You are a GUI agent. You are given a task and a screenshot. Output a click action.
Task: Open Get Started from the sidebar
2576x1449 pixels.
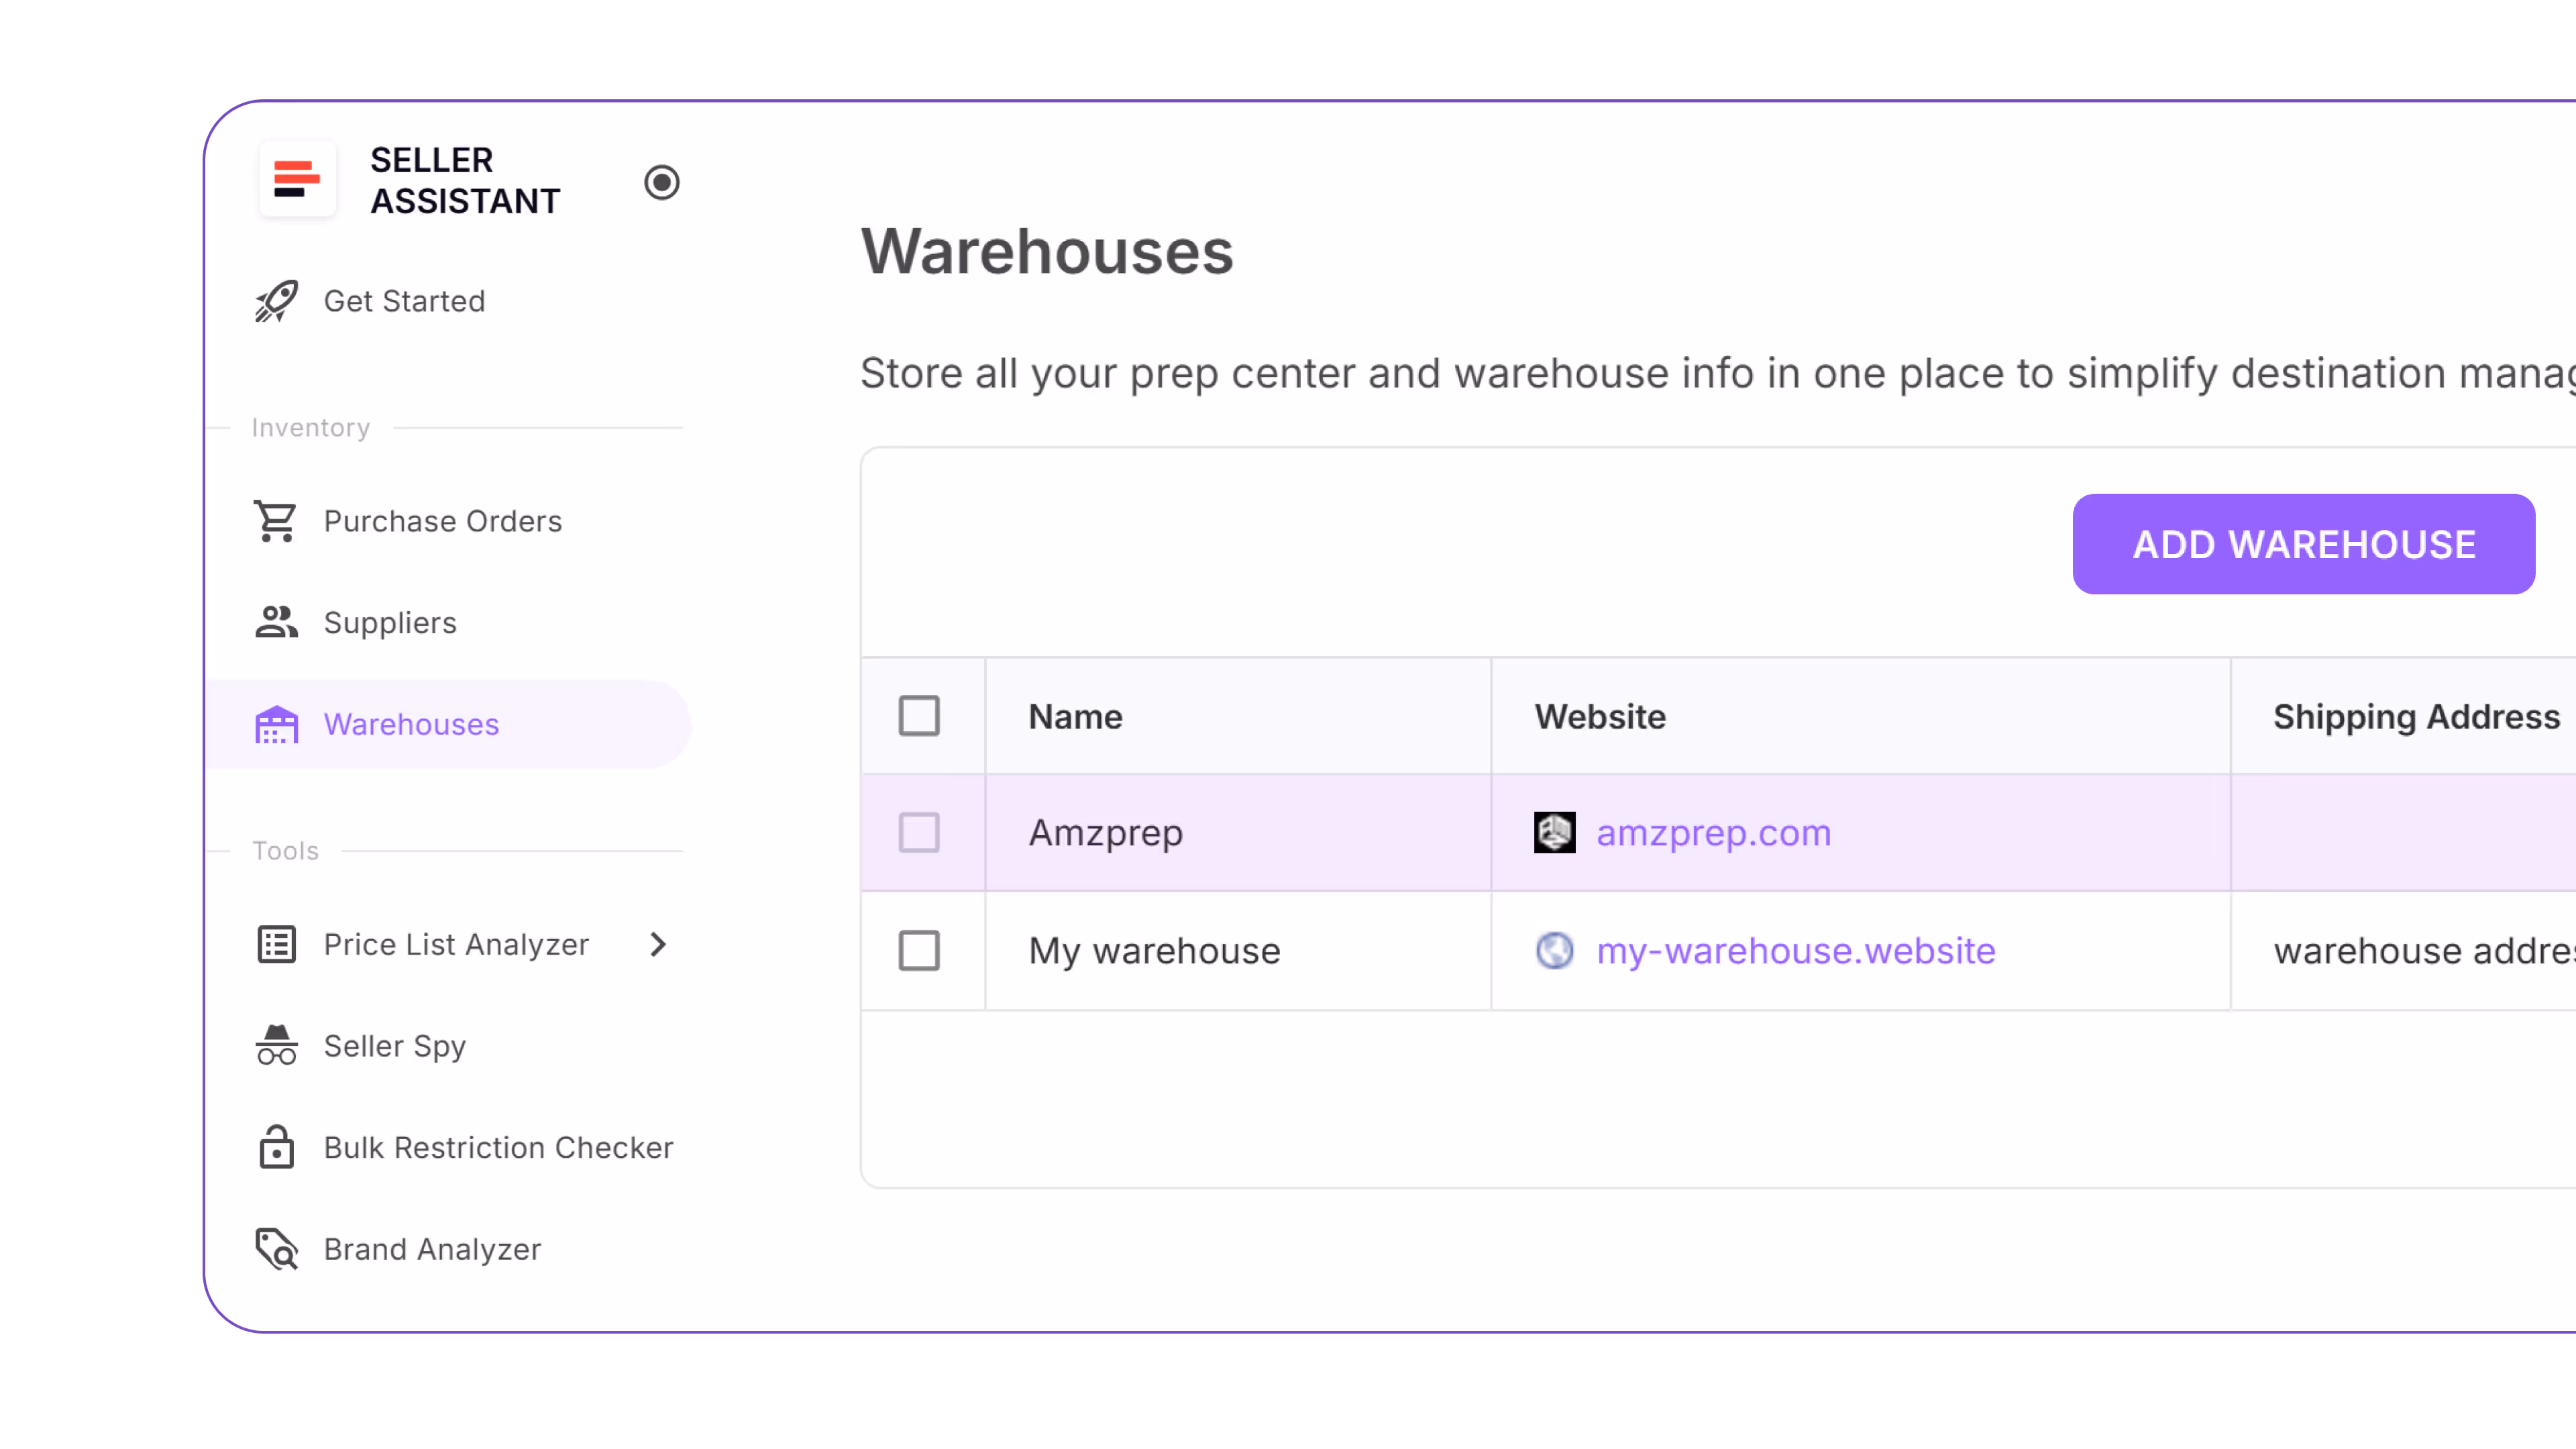(403, 301)
